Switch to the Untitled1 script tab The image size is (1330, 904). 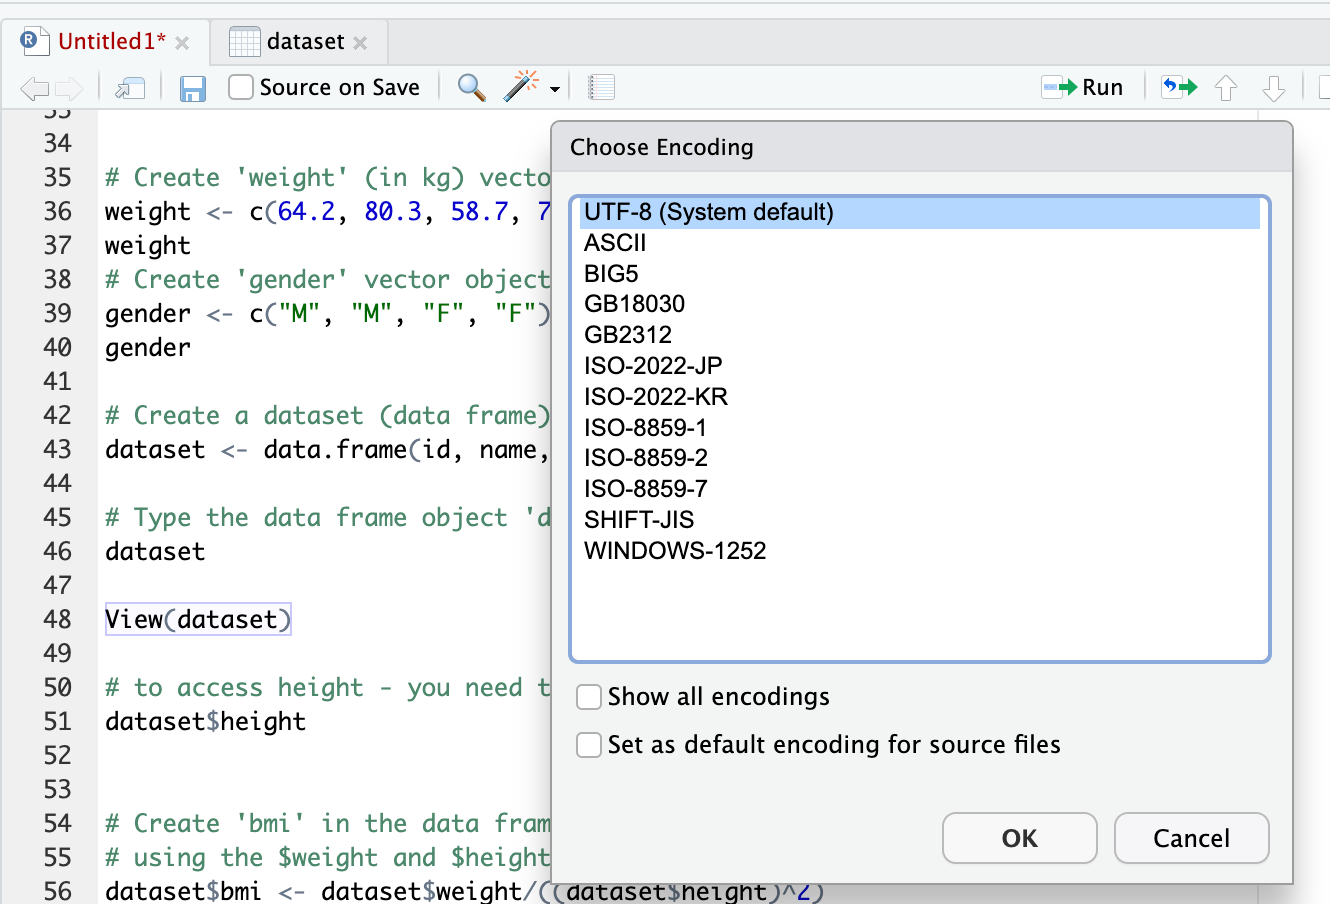pos(110,42)
